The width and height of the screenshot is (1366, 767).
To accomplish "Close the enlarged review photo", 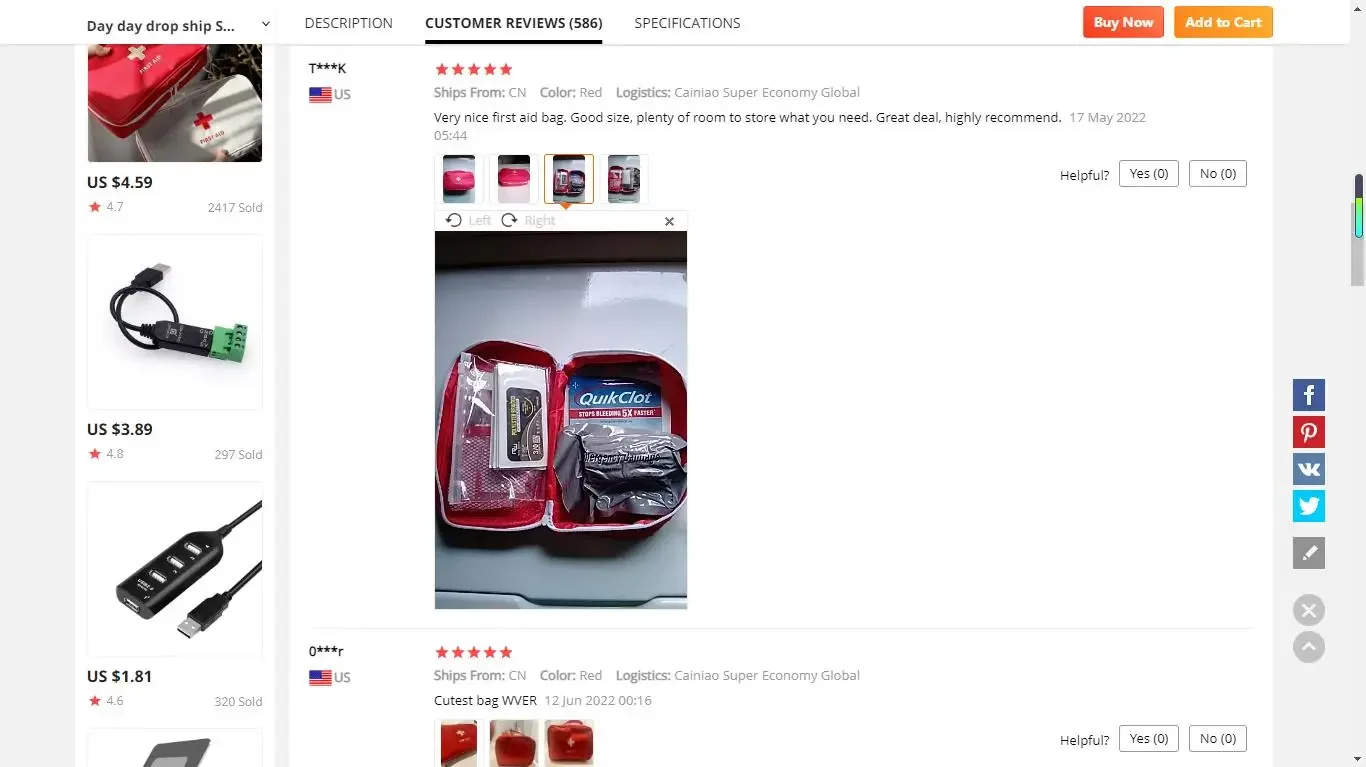I will (669, 221).
